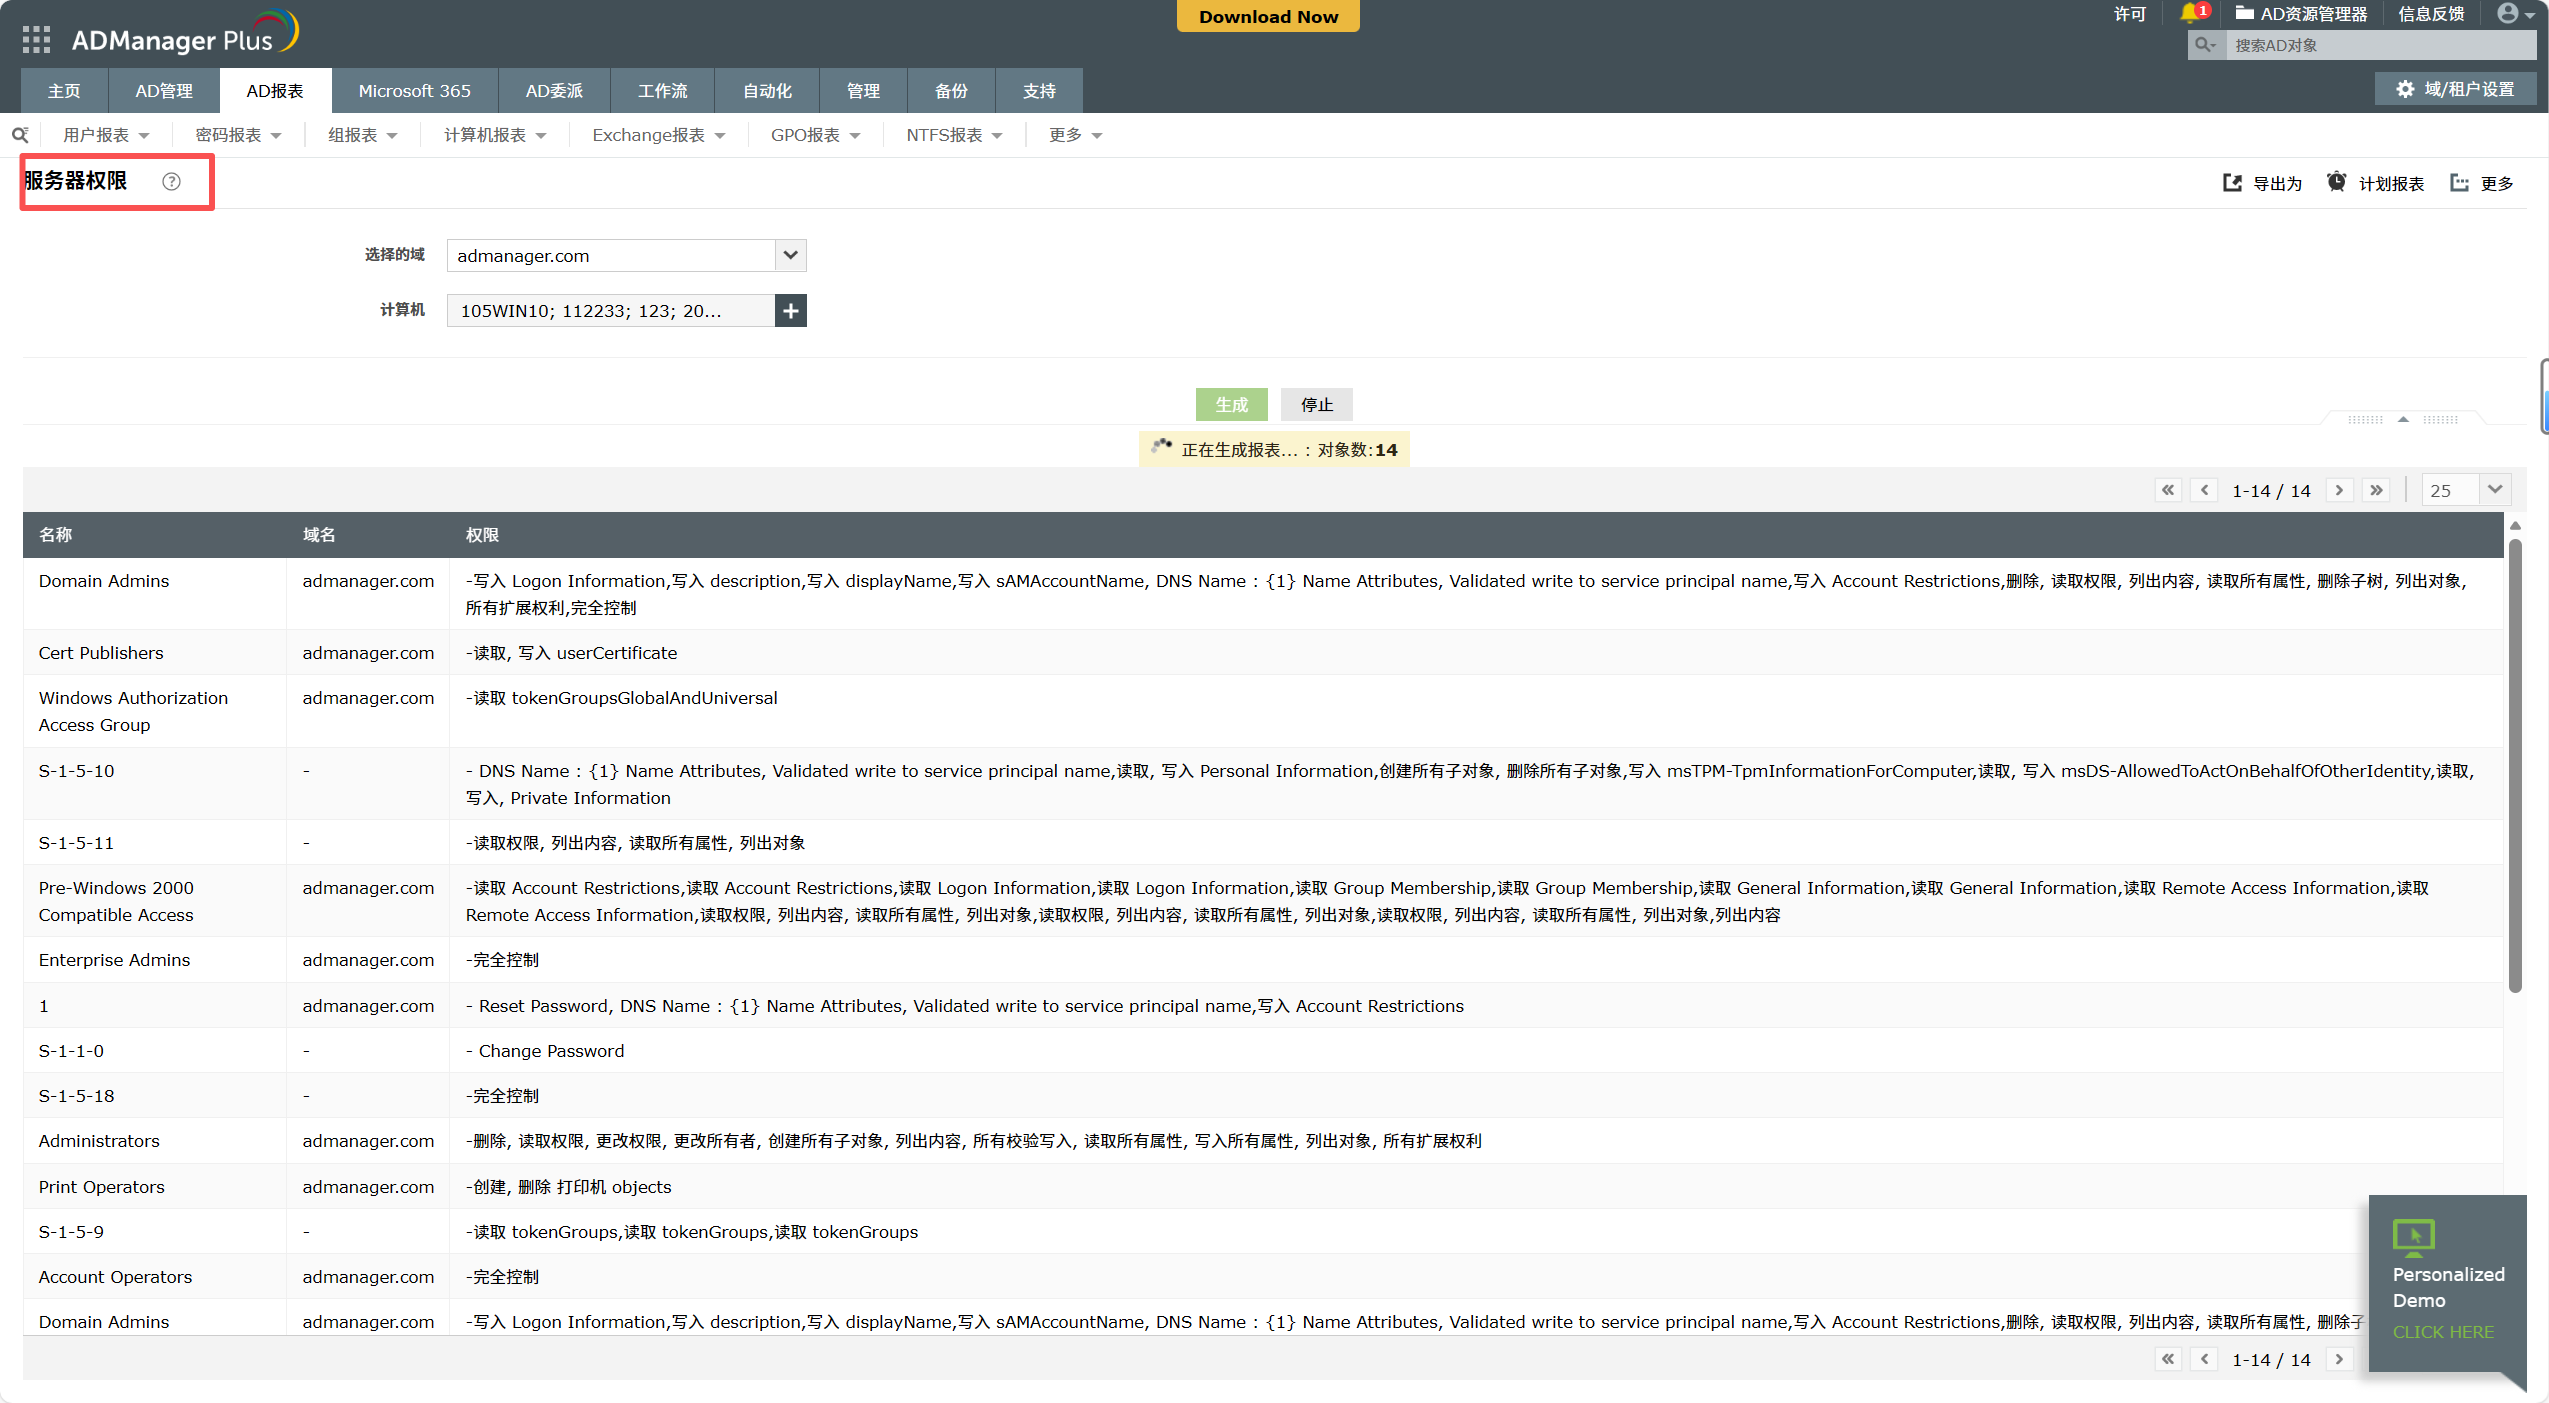
Task: Click the report search magnifier icon
Action: (x=20, y=135)
